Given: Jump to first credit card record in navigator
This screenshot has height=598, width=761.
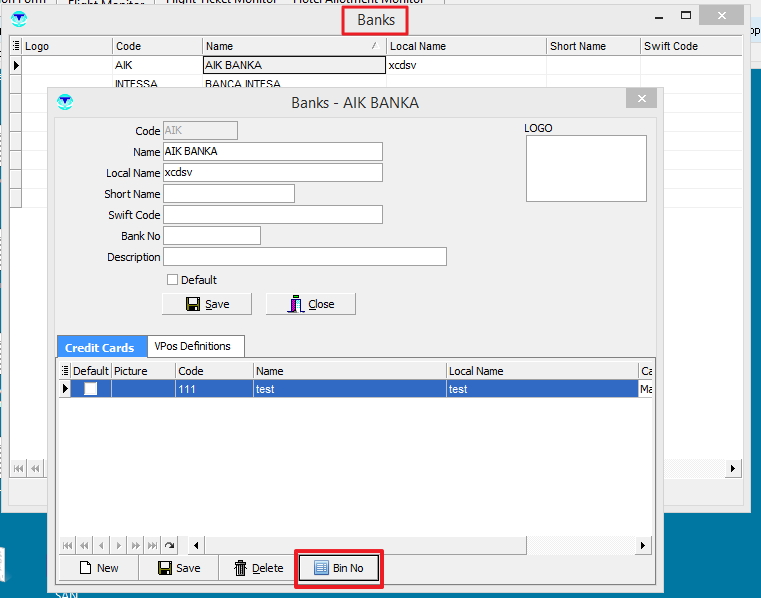Looking at the screenshot, I should tap(68, 545).
